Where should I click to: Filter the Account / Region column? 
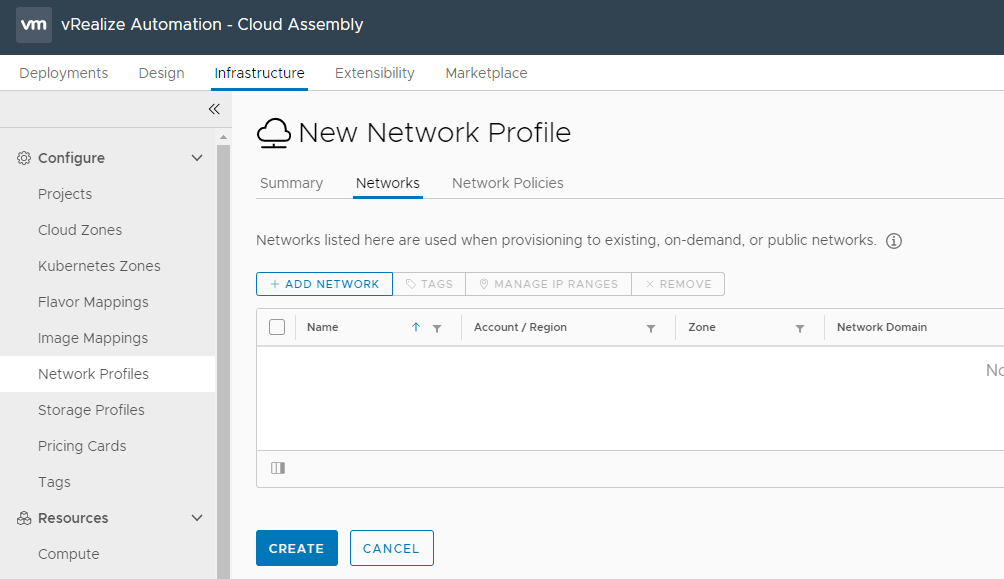tap(651, 328)
